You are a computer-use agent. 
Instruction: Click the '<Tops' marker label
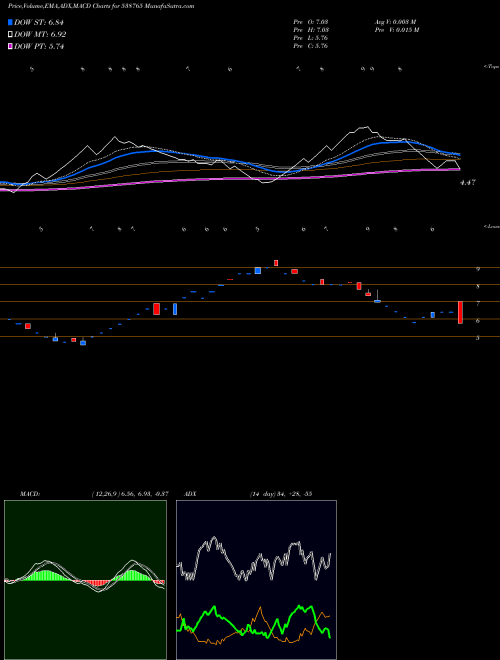coord(492,67)
